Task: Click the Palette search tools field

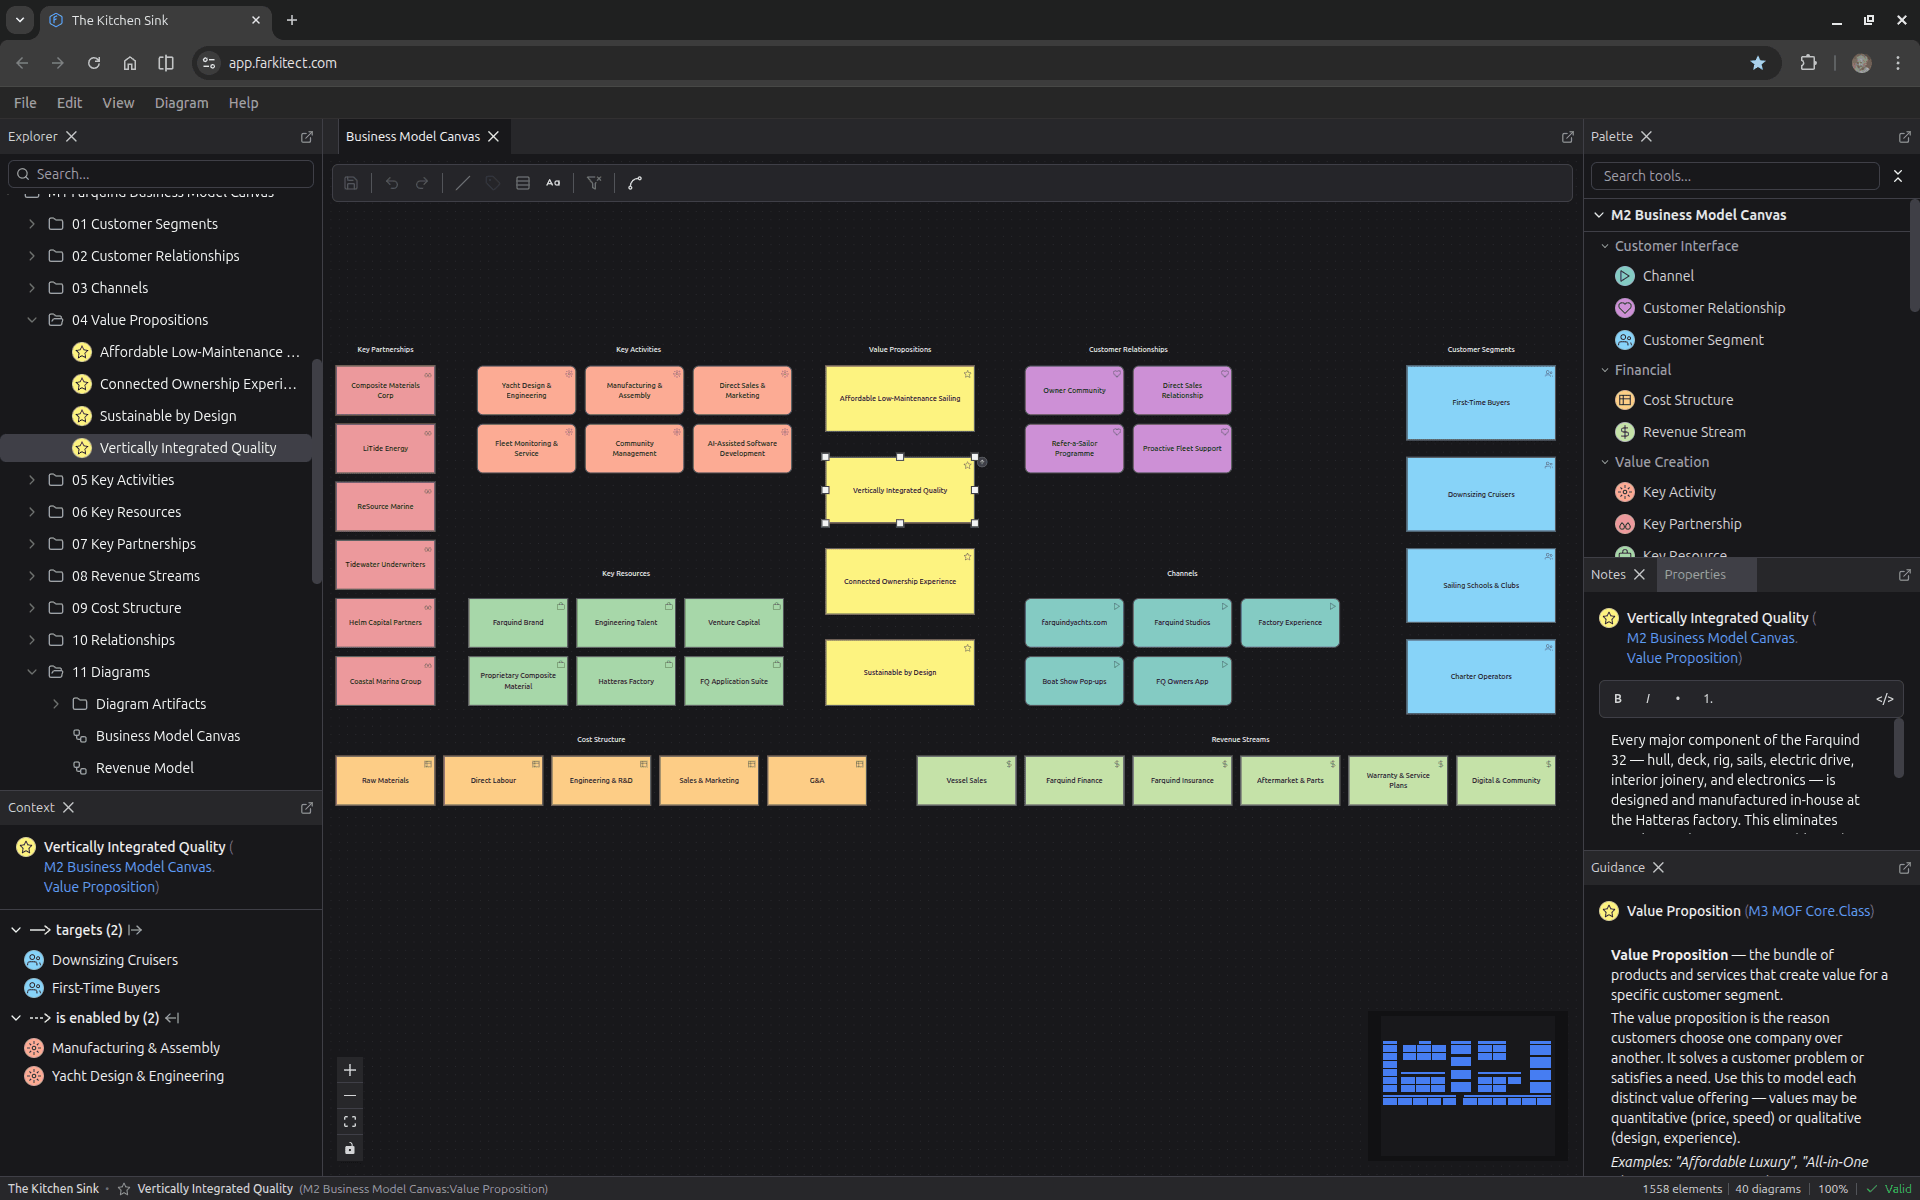Action: pos(1735,176)
